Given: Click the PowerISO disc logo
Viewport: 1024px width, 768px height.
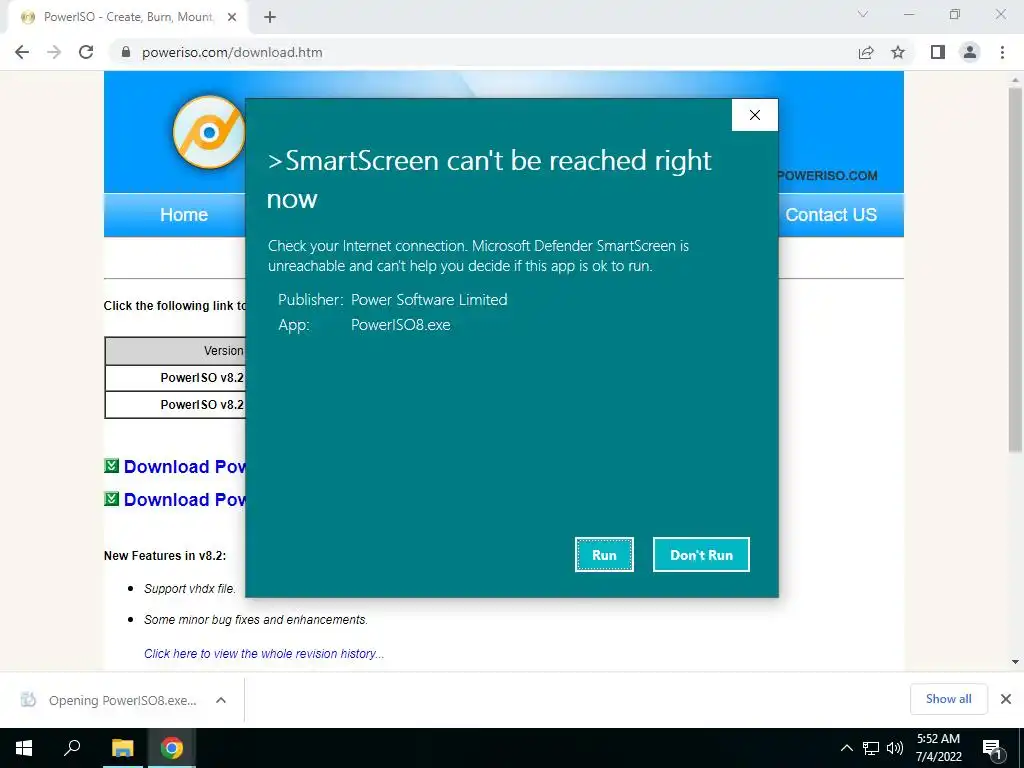Looking at the screenshot, I should click(x=208, y=133).
